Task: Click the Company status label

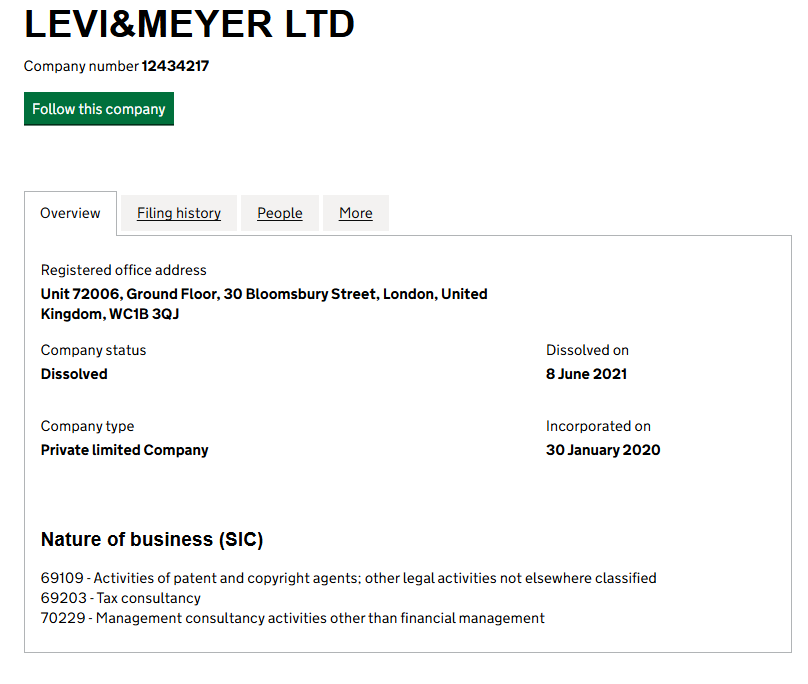Action: click(93, 350)
